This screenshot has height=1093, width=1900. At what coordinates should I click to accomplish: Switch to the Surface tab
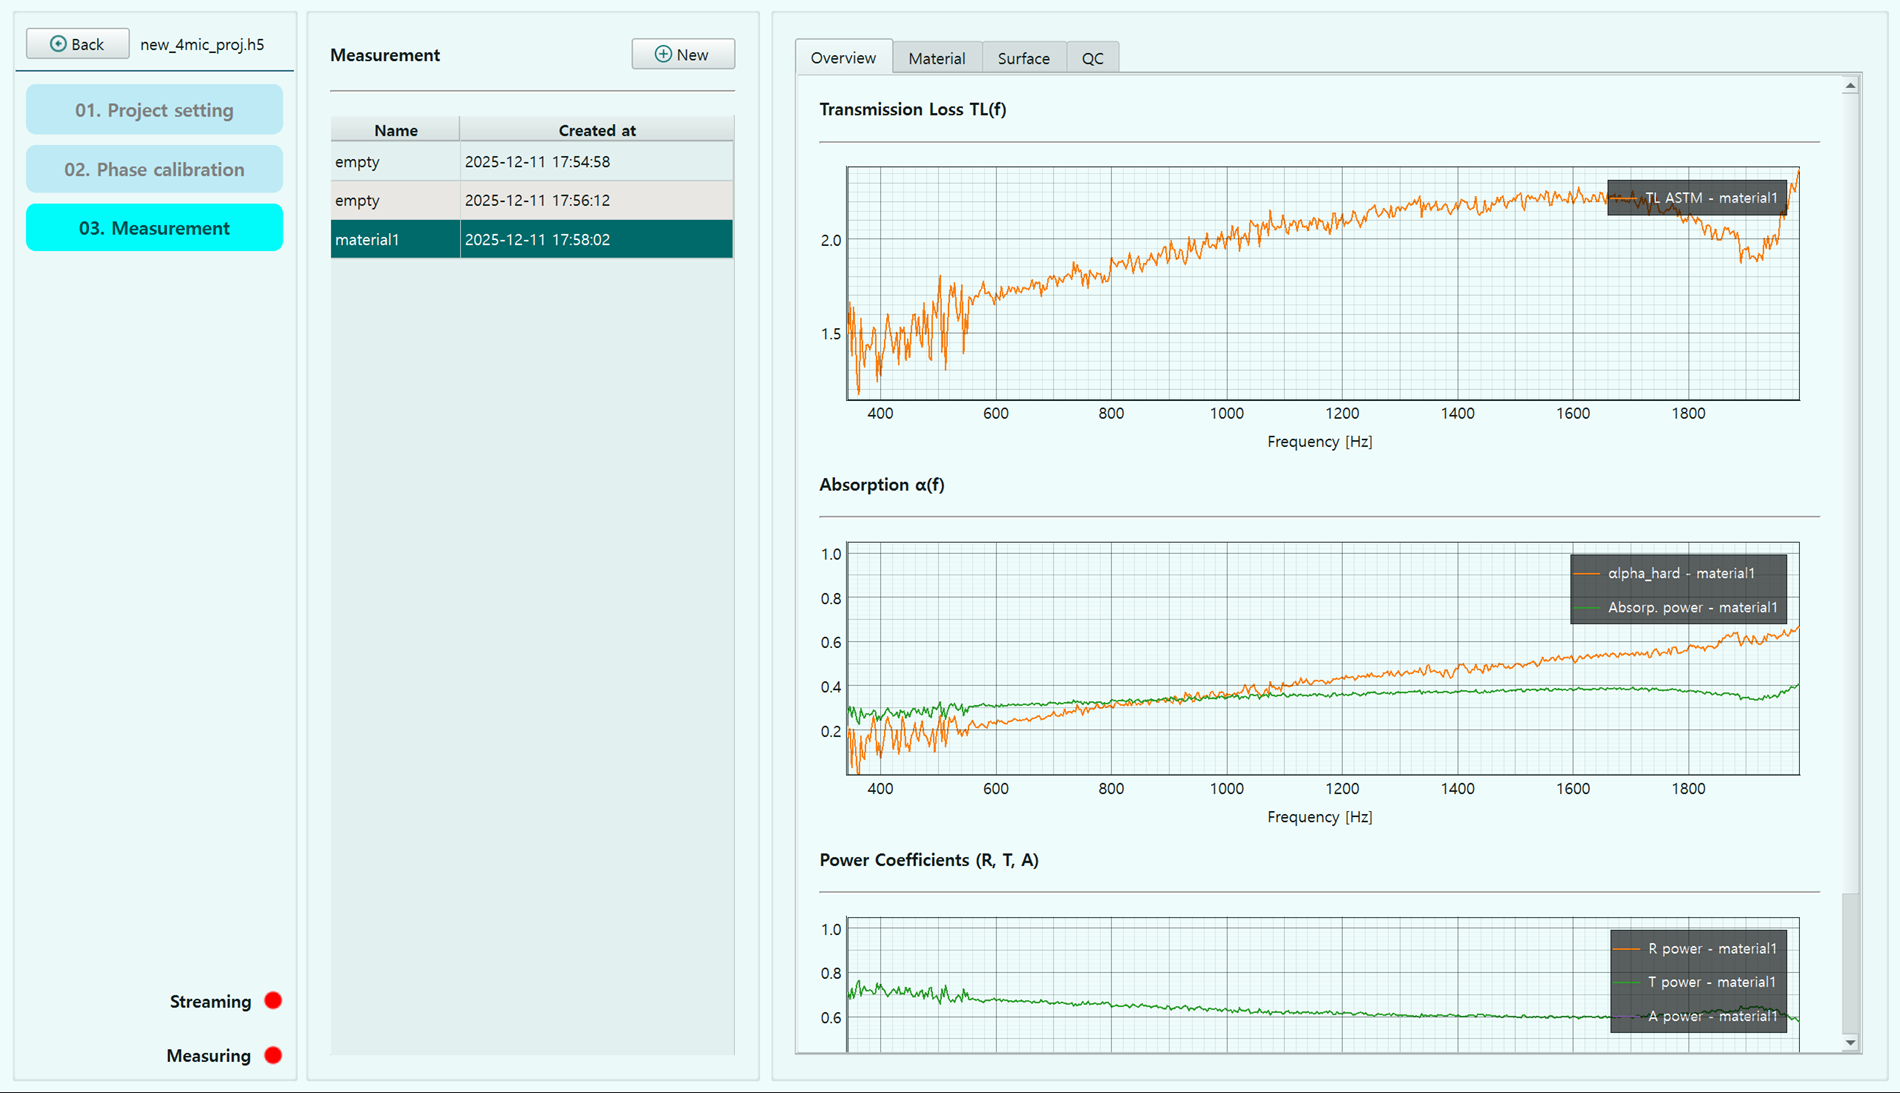[1024, 58]
